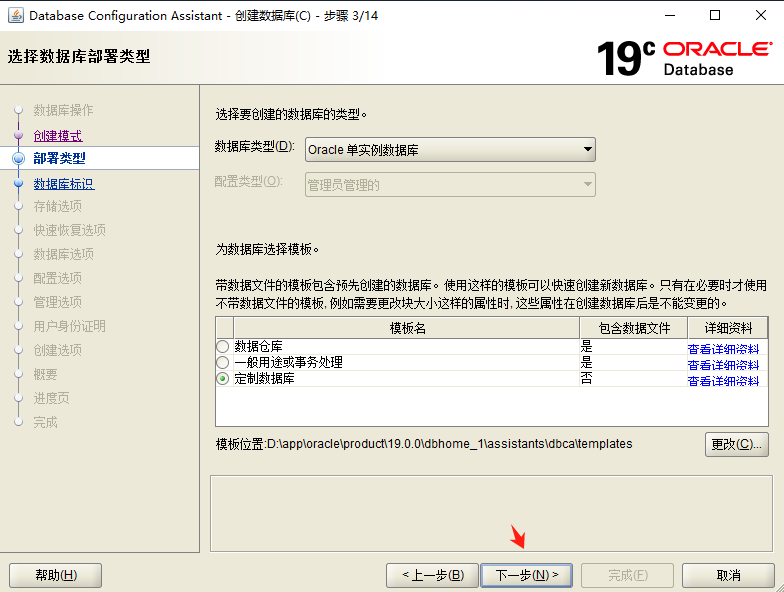
Task: View details link for 数据仓库 template
Action: (723, 348)
